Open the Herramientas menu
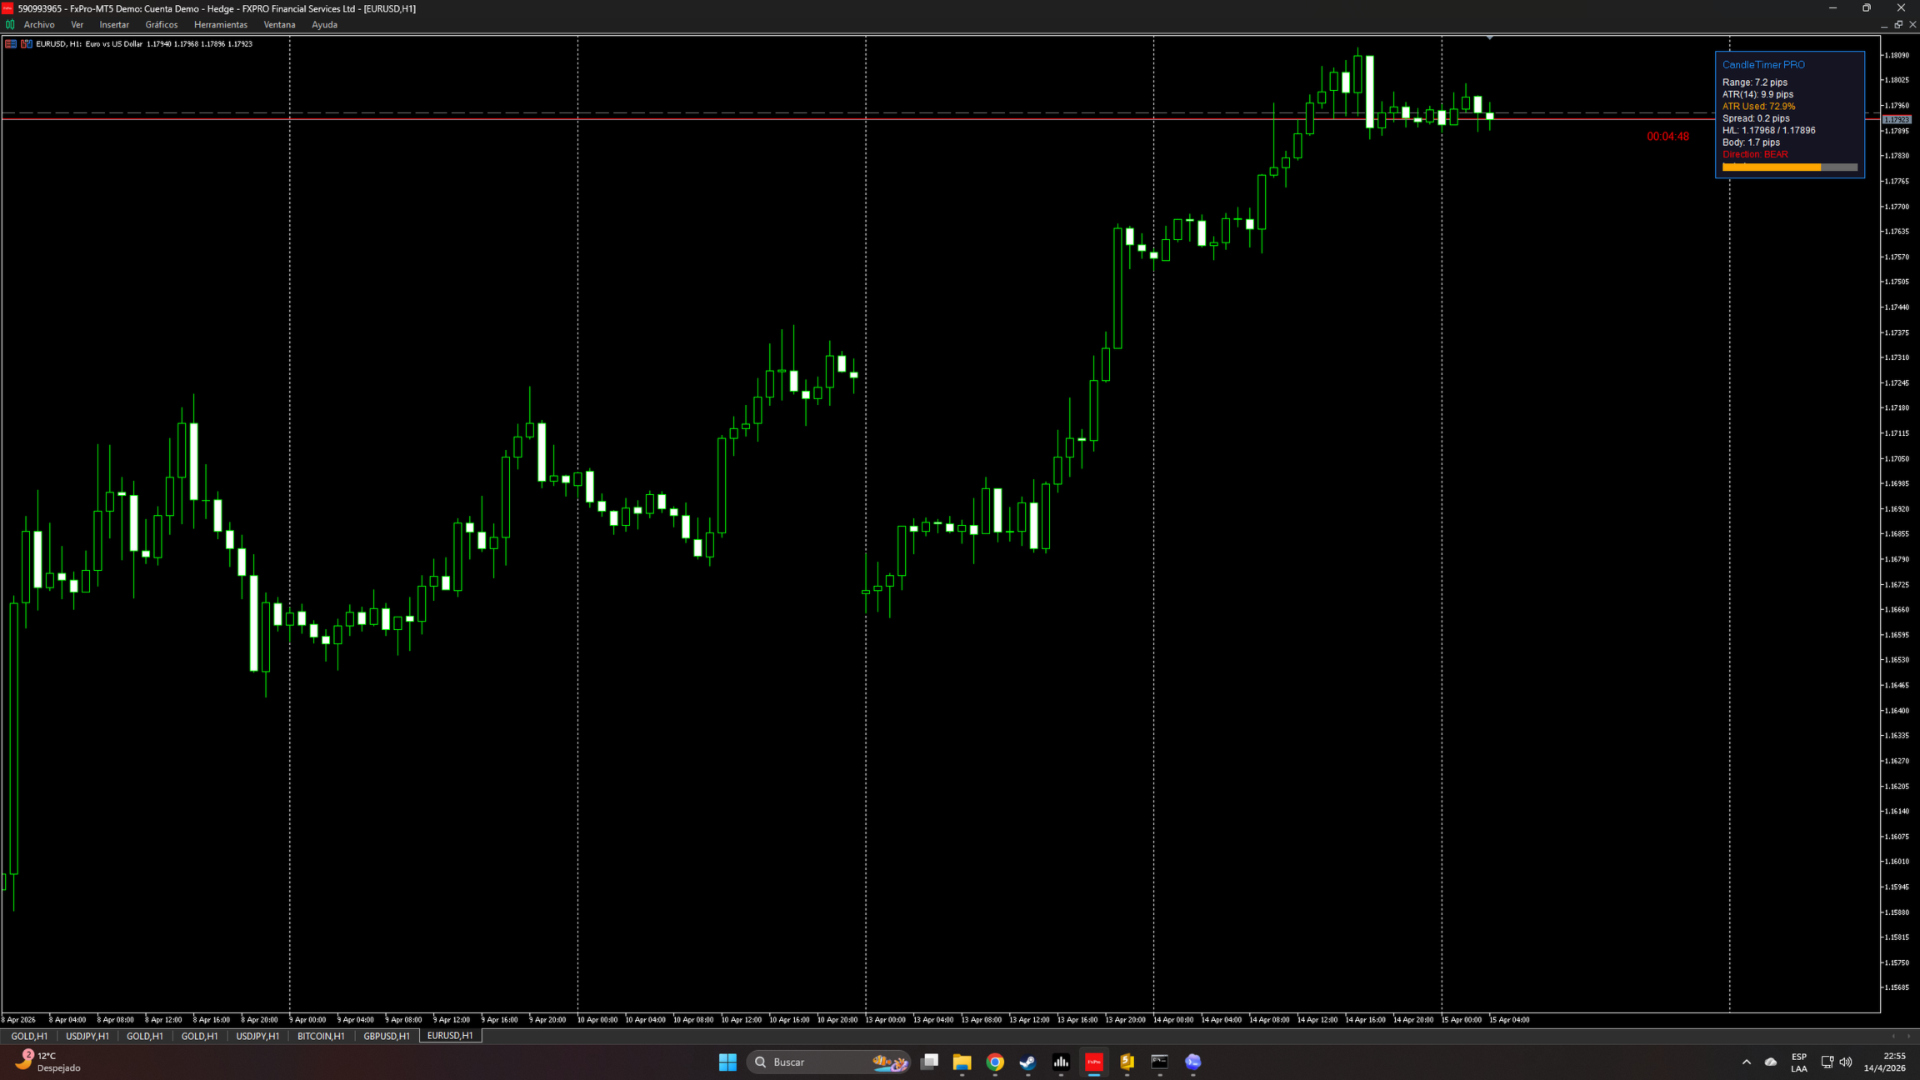The image size is (1920, 1080). coord(220,25)
